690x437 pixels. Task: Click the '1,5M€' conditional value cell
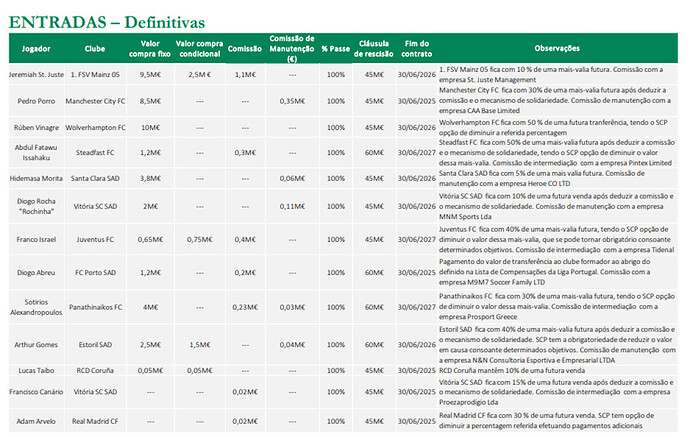pyautogui.click(x=200, y=345)
